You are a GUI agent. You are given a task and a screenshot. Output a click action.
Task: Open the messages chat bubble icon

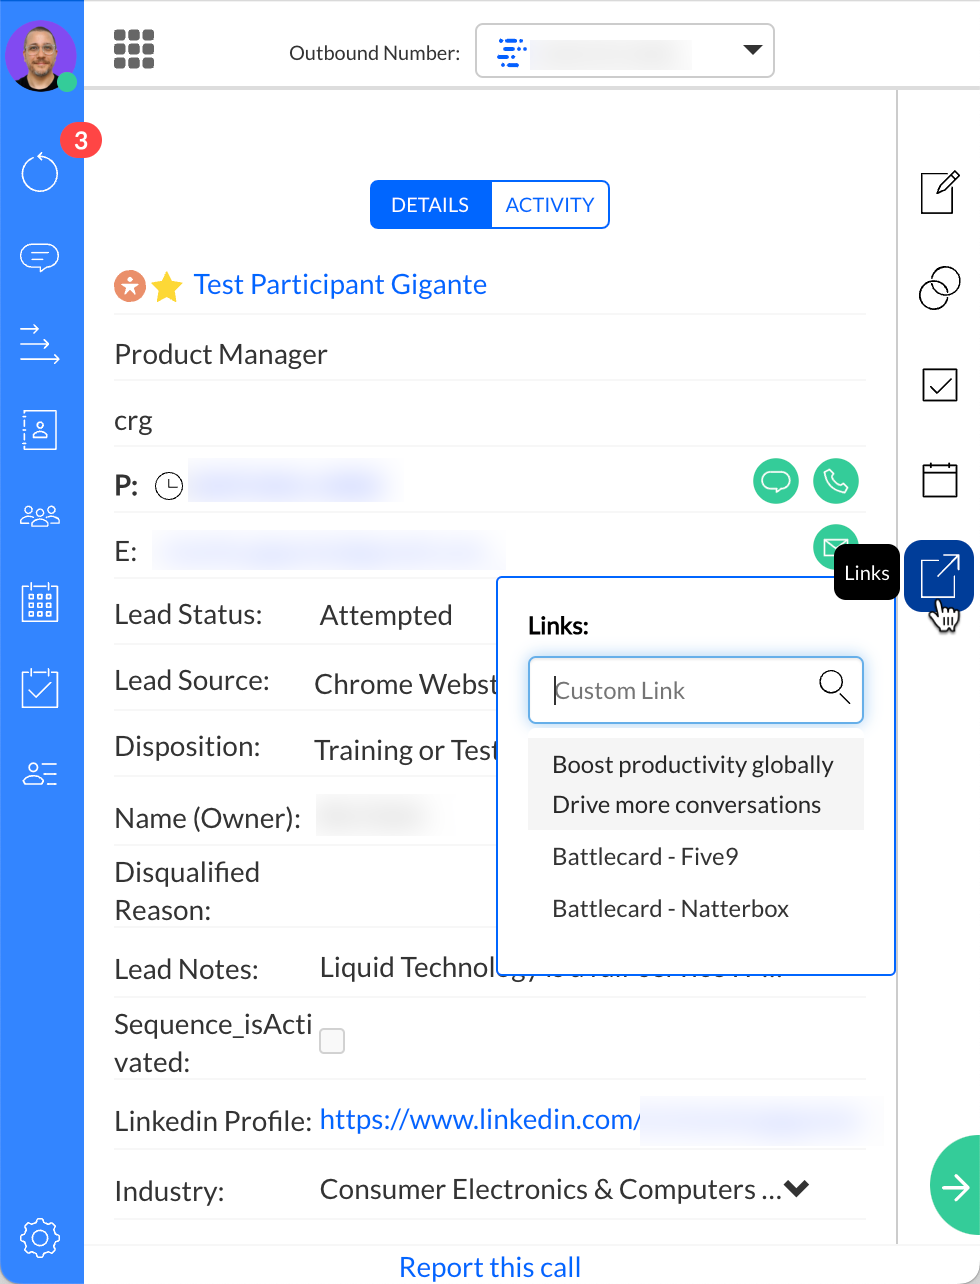pos(40,258)
